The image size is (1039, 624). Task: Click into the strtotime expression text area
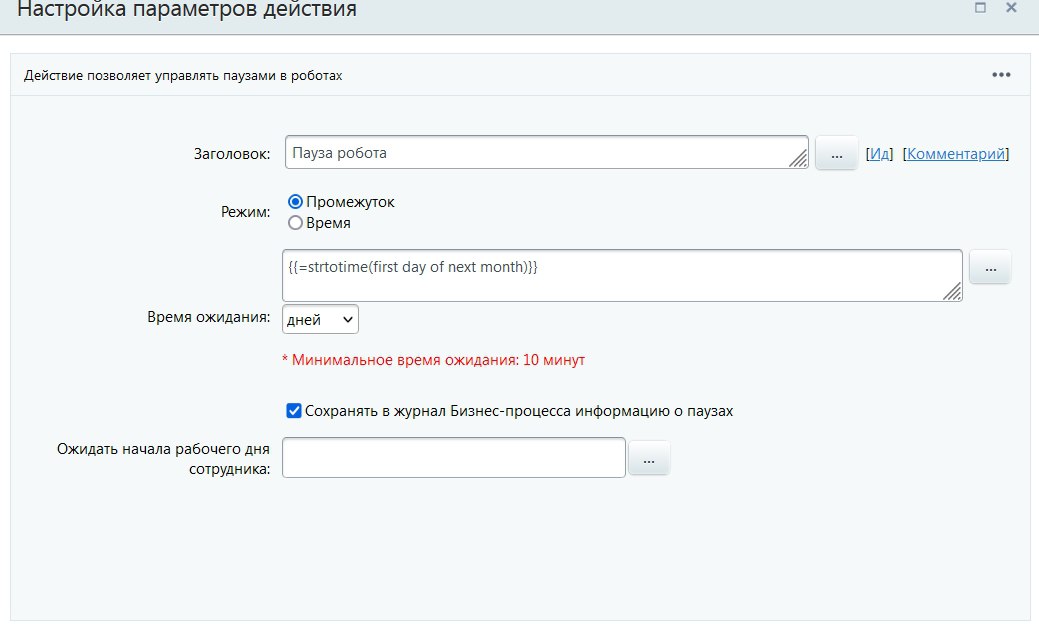coord(620,275)
